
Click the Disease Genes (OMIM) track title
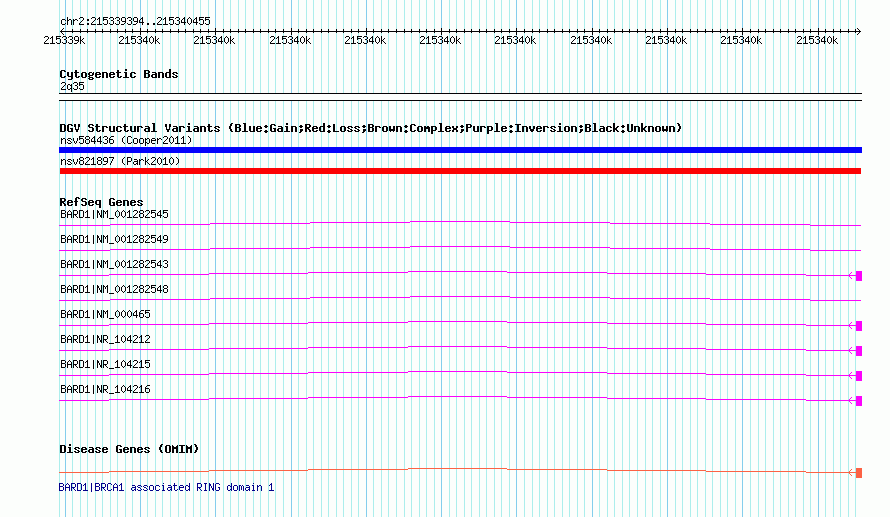(x=129, y=449)
